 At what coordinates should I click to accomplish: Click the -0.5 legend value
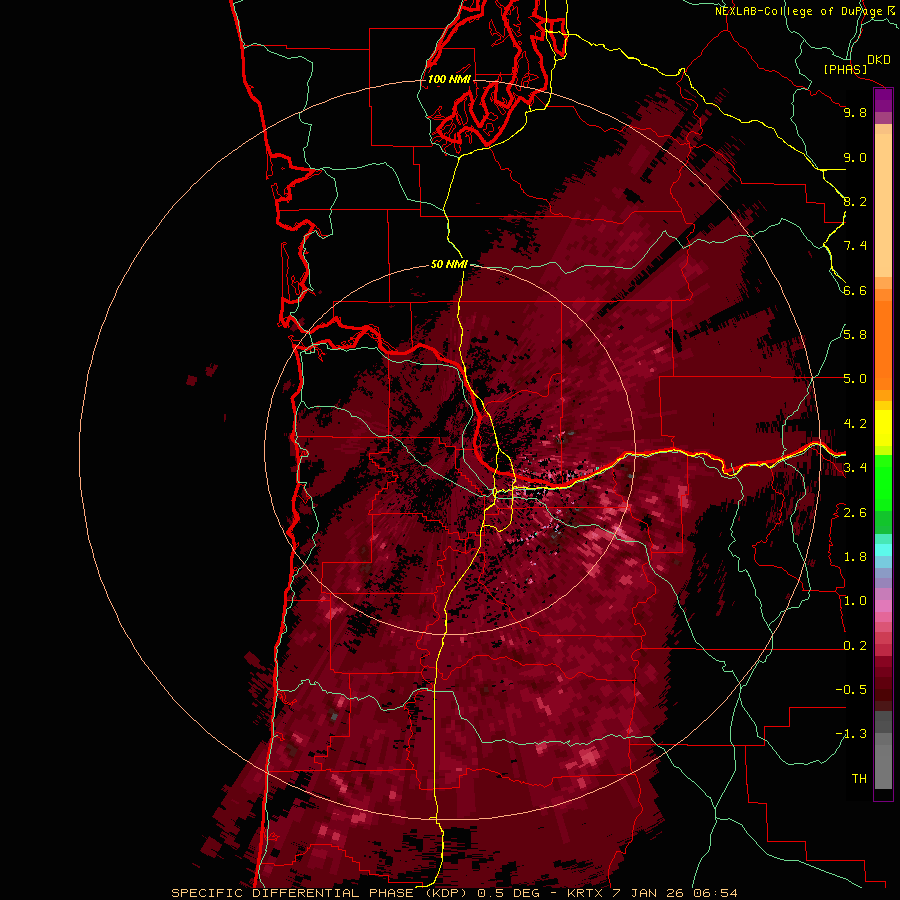pyautogui.click(x=851, y=689)
